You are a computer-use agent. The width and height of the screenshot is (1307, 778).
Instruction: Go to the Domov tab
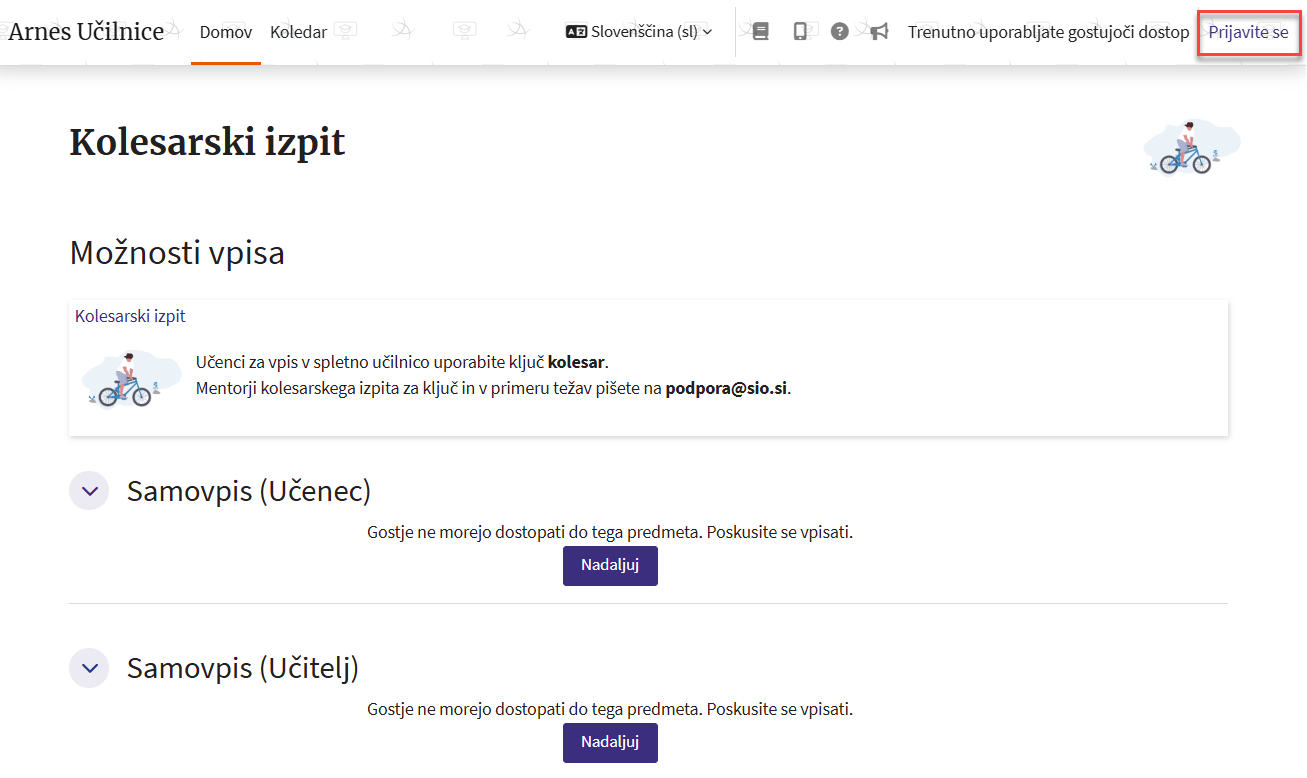[x=226, y=32]
